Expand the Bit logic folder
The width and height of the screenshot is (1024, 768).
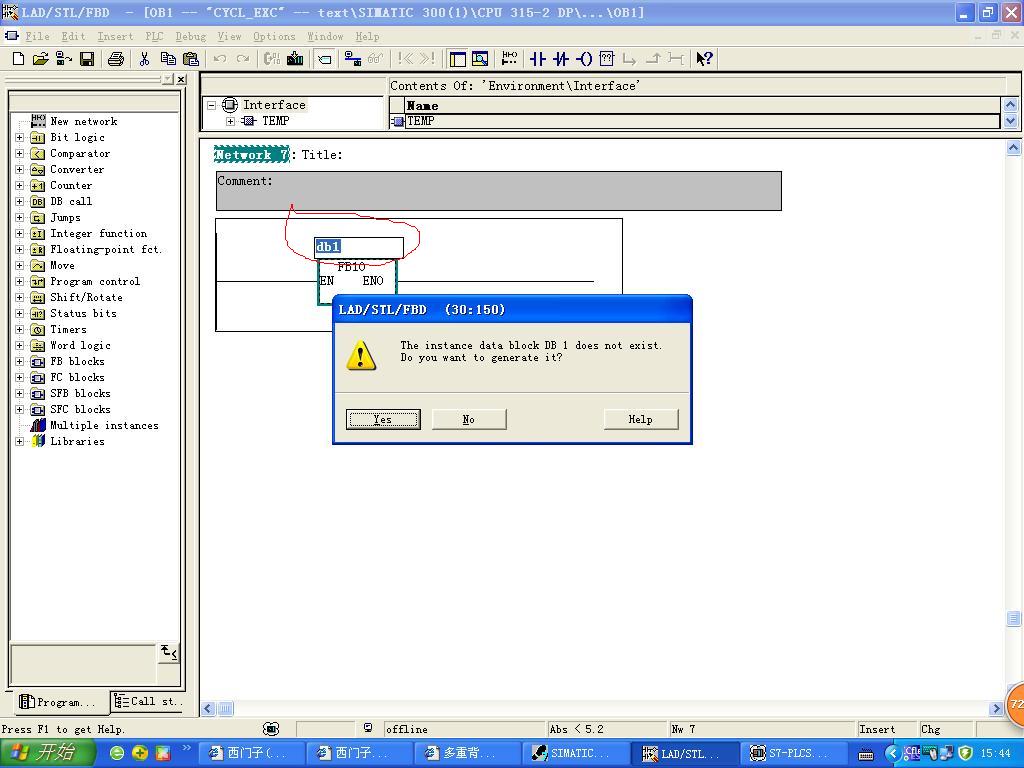coord(20,137)
